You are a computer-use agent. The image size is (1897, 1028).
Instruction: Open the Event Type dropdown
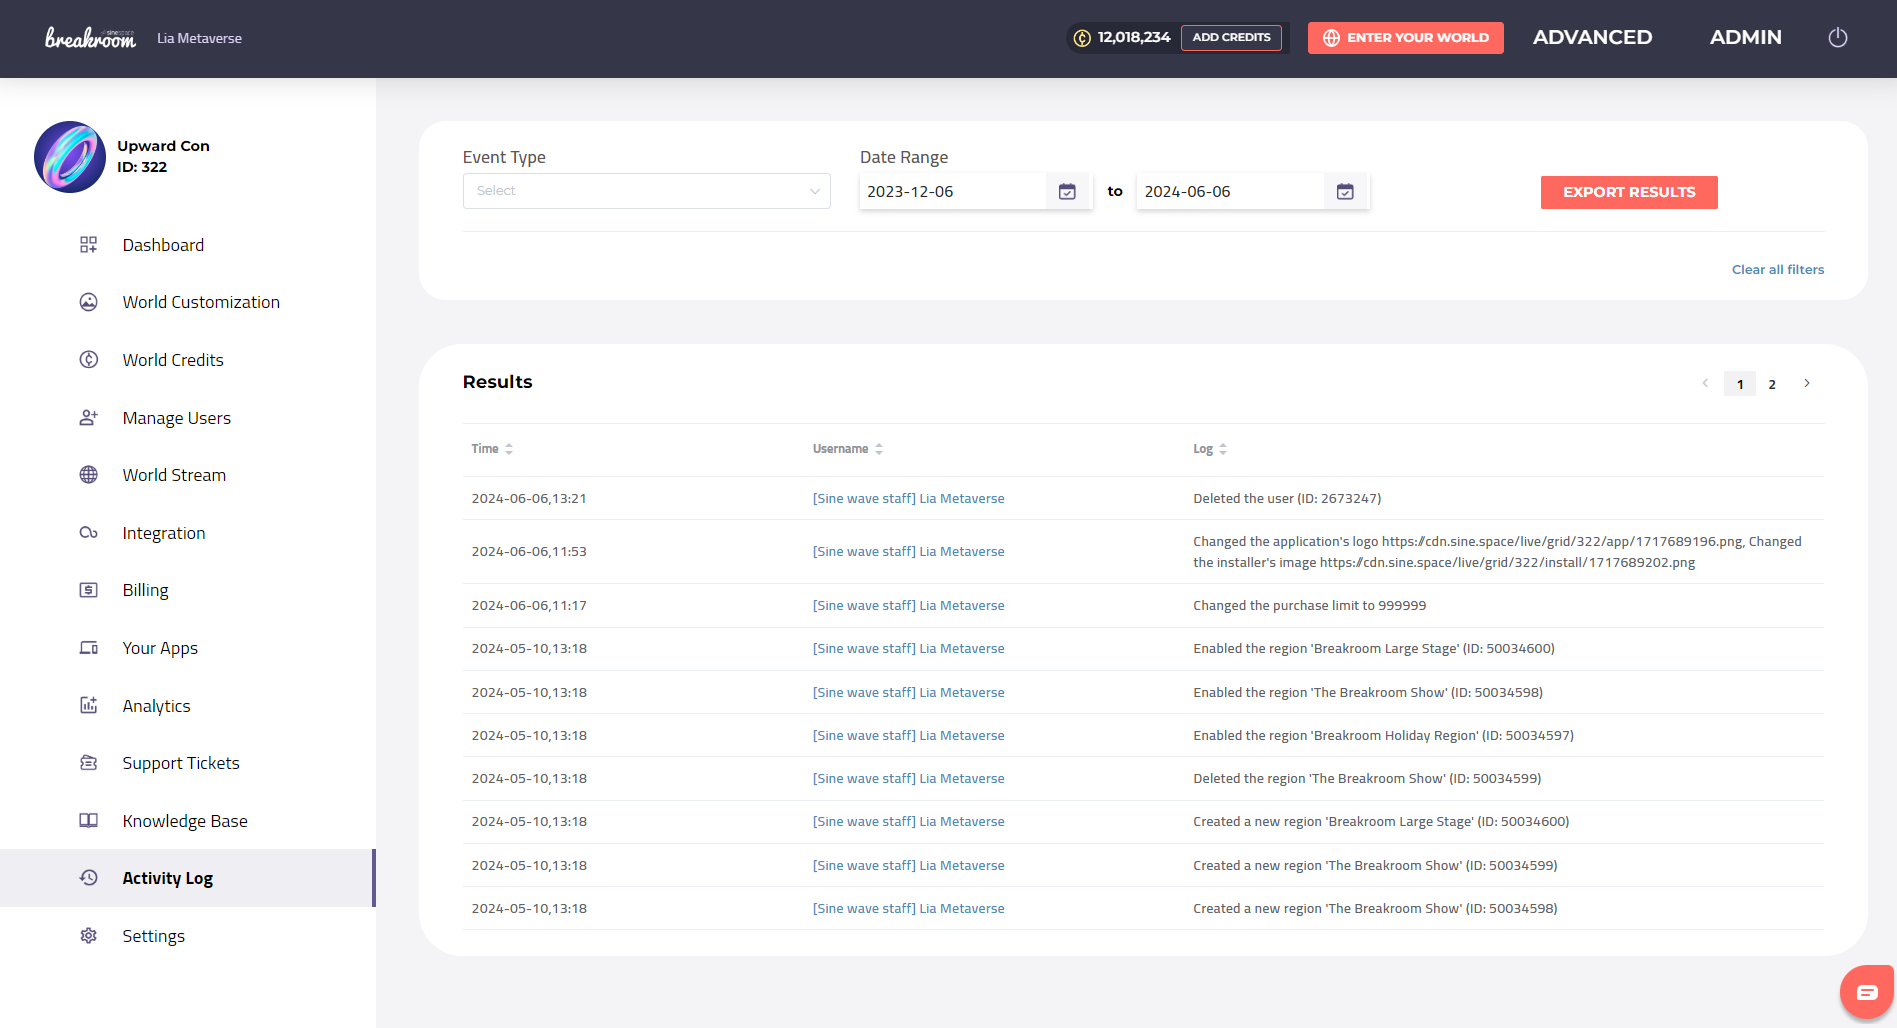coord(646,191)
